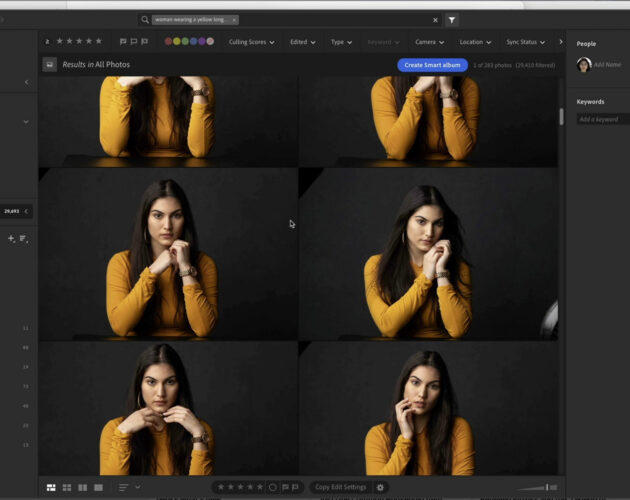Open the Edited filter menu

[303, 42]
